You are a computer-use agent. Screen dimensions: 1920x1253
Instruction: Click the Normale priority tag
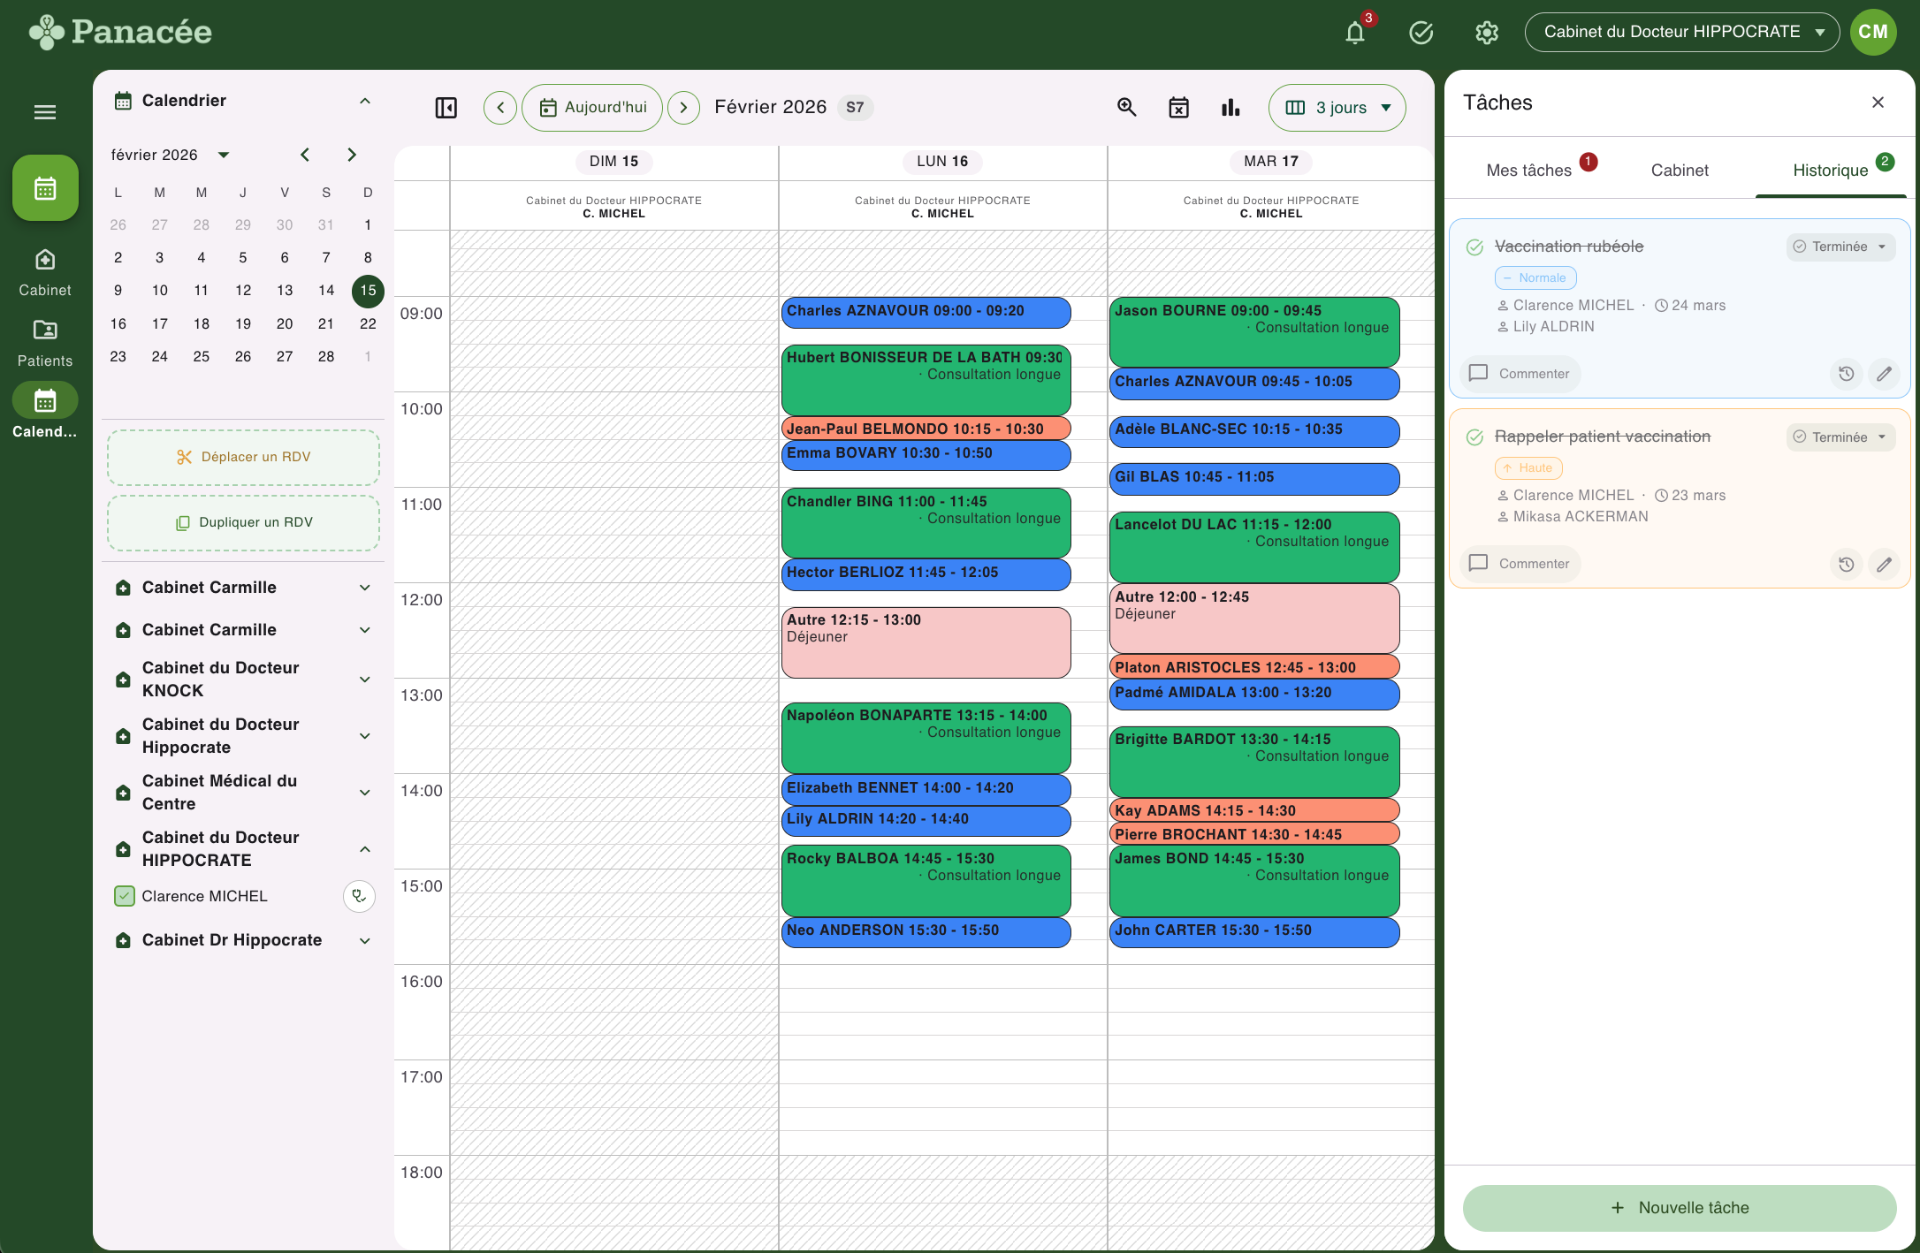[1535, 278]
